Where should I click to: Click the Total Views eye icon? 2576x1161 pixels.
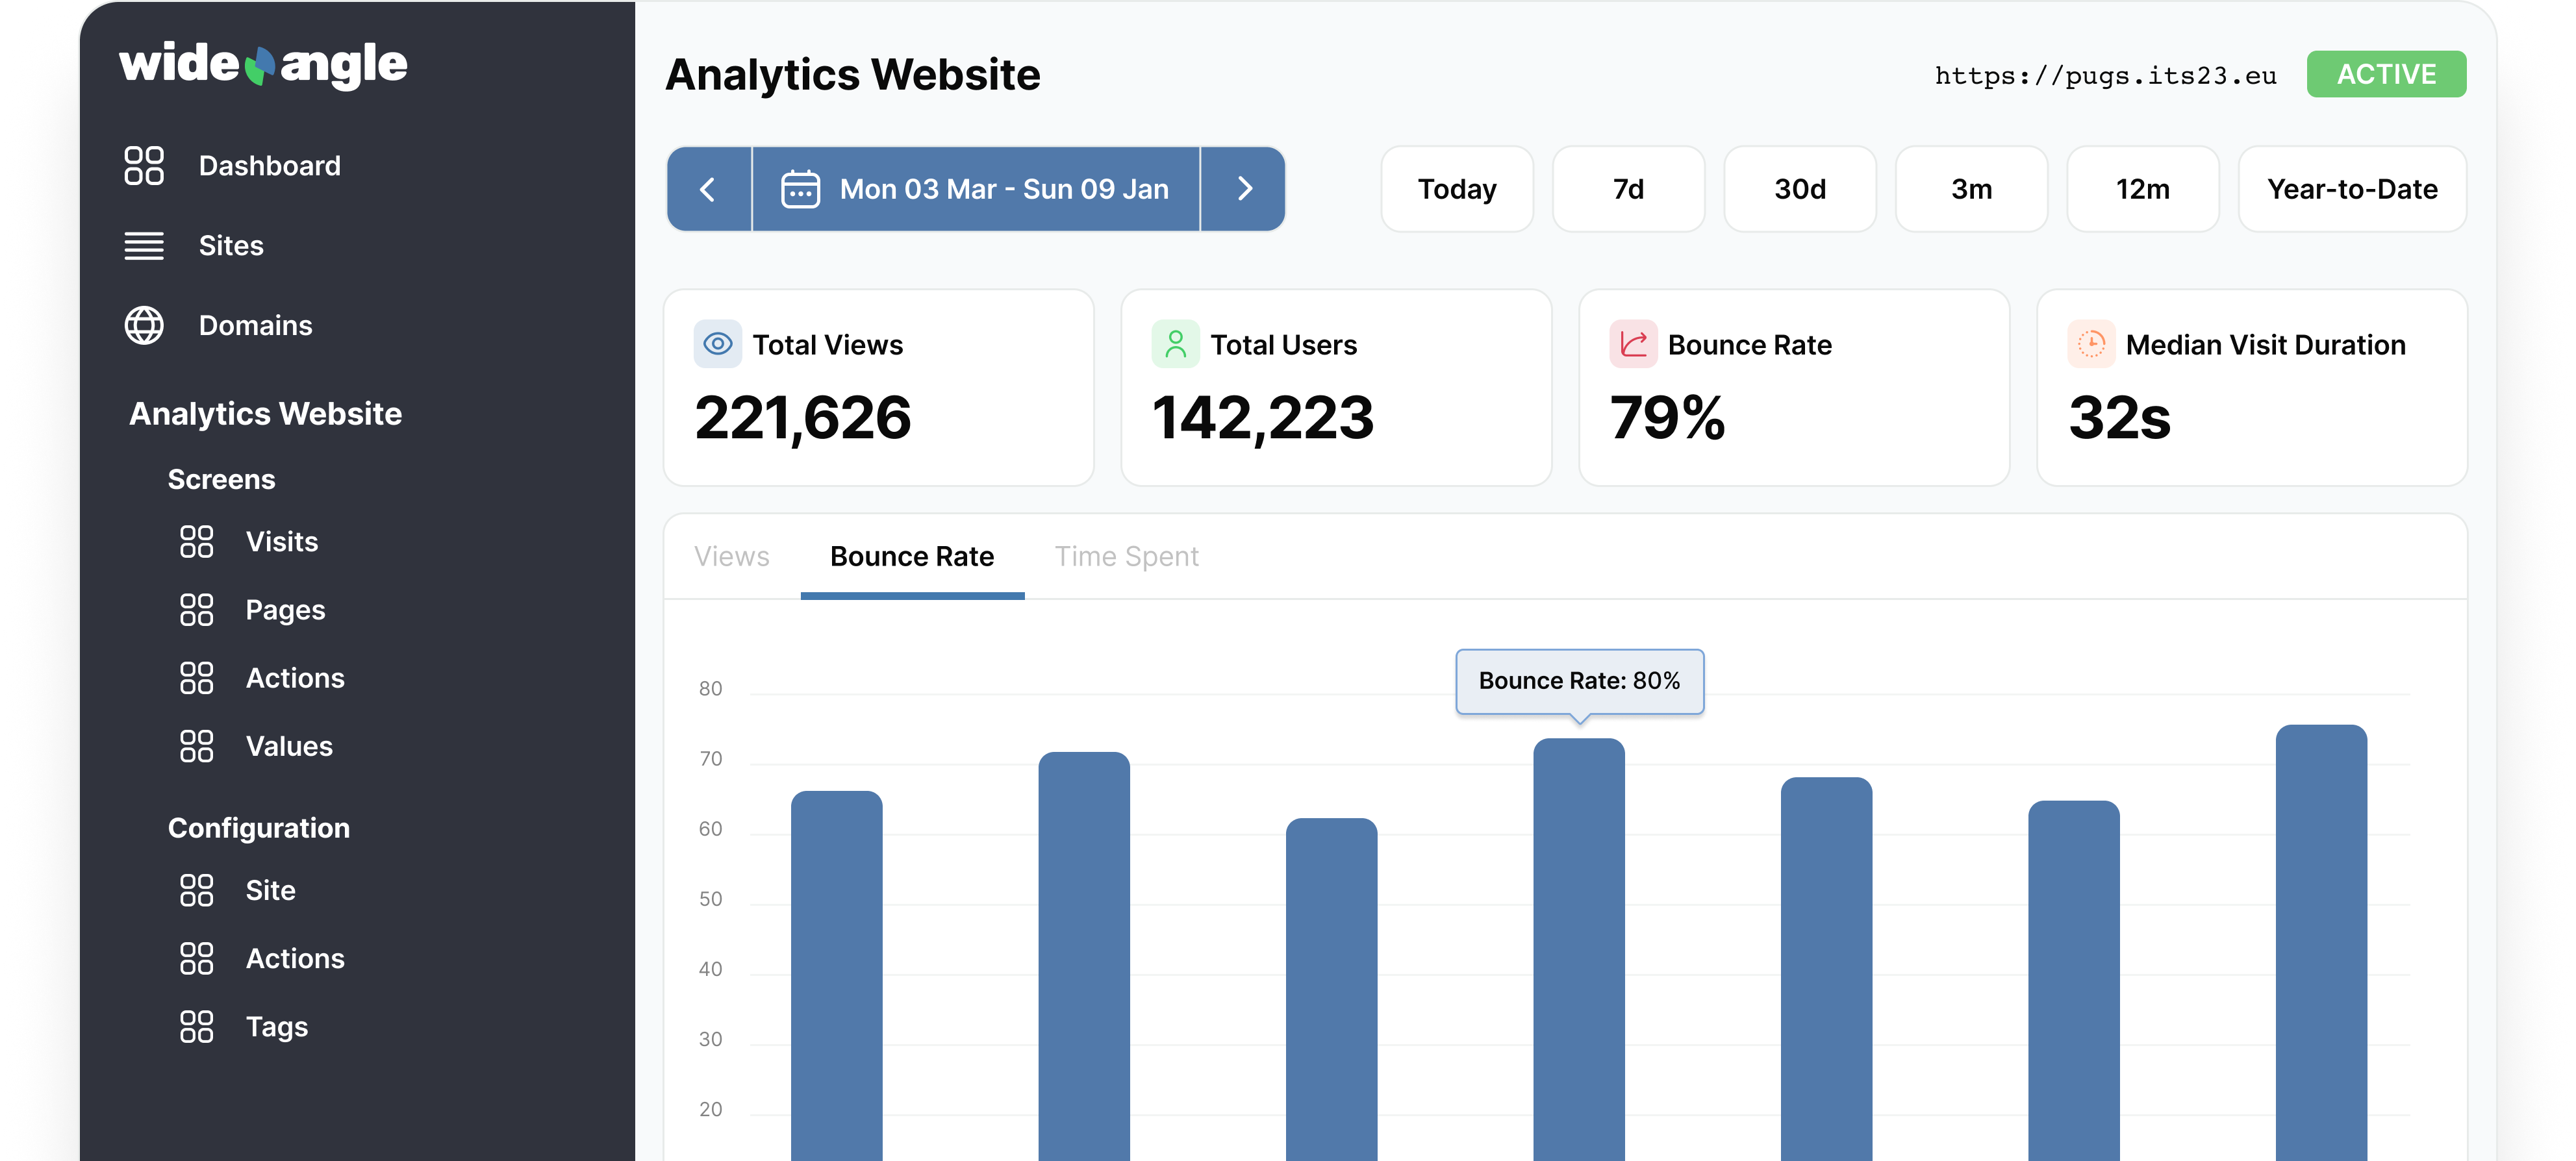tap(718, 344)
